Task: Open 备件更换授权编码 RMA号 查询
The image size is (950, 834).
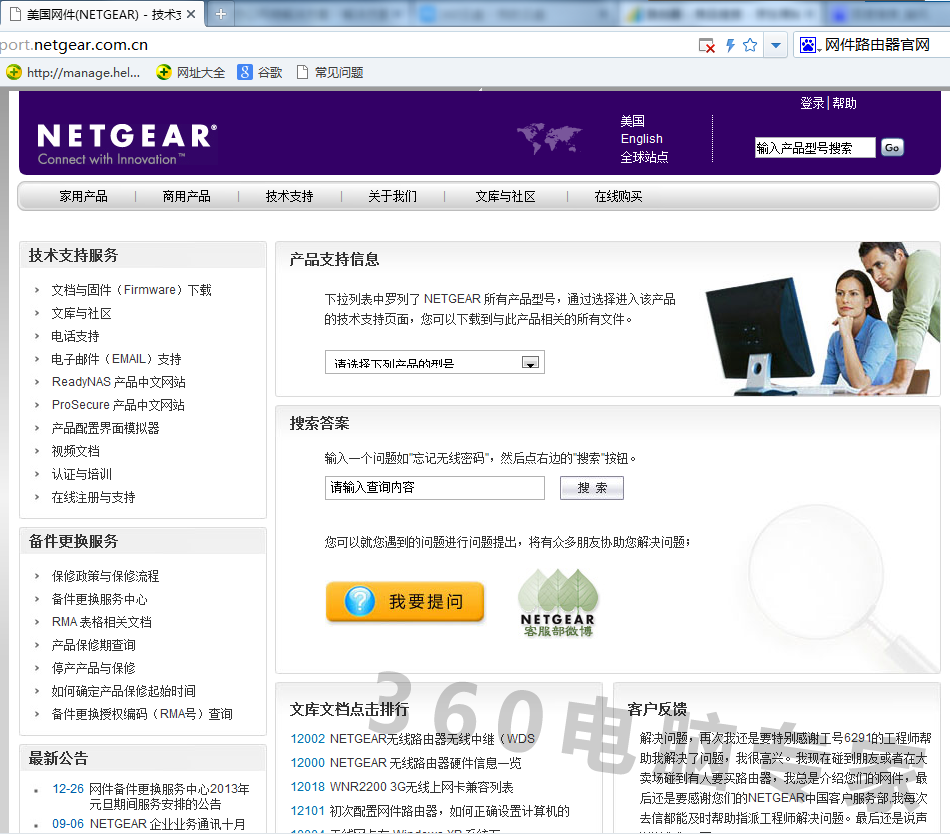Action: (x=142, y=714)
